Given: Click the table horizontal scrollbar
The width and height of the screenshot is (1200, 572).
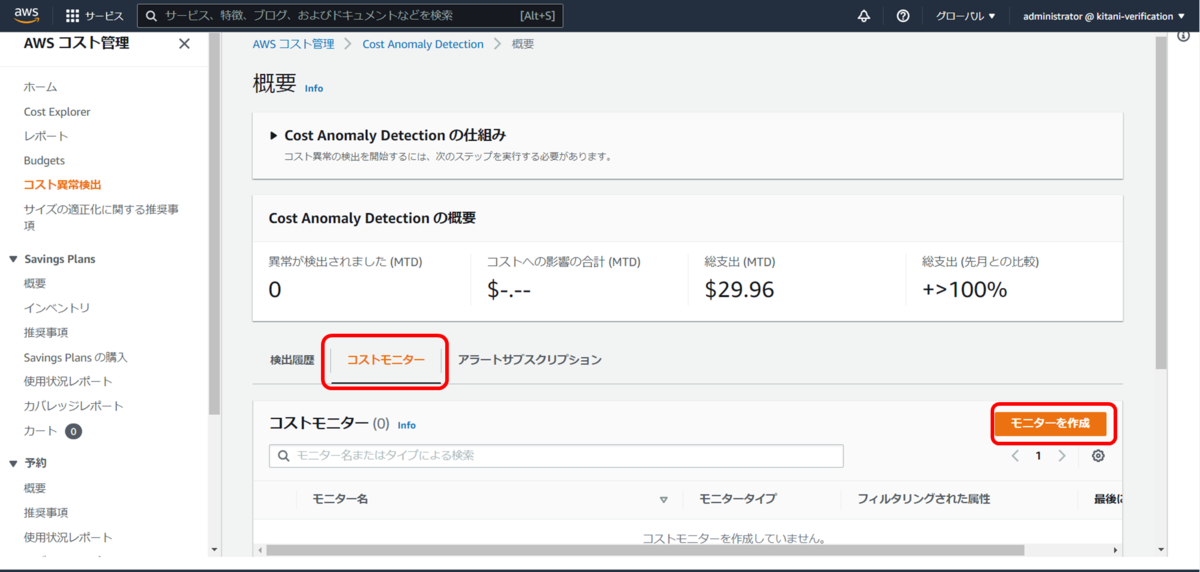Looking at the screenshot, I should click(646, 550).
